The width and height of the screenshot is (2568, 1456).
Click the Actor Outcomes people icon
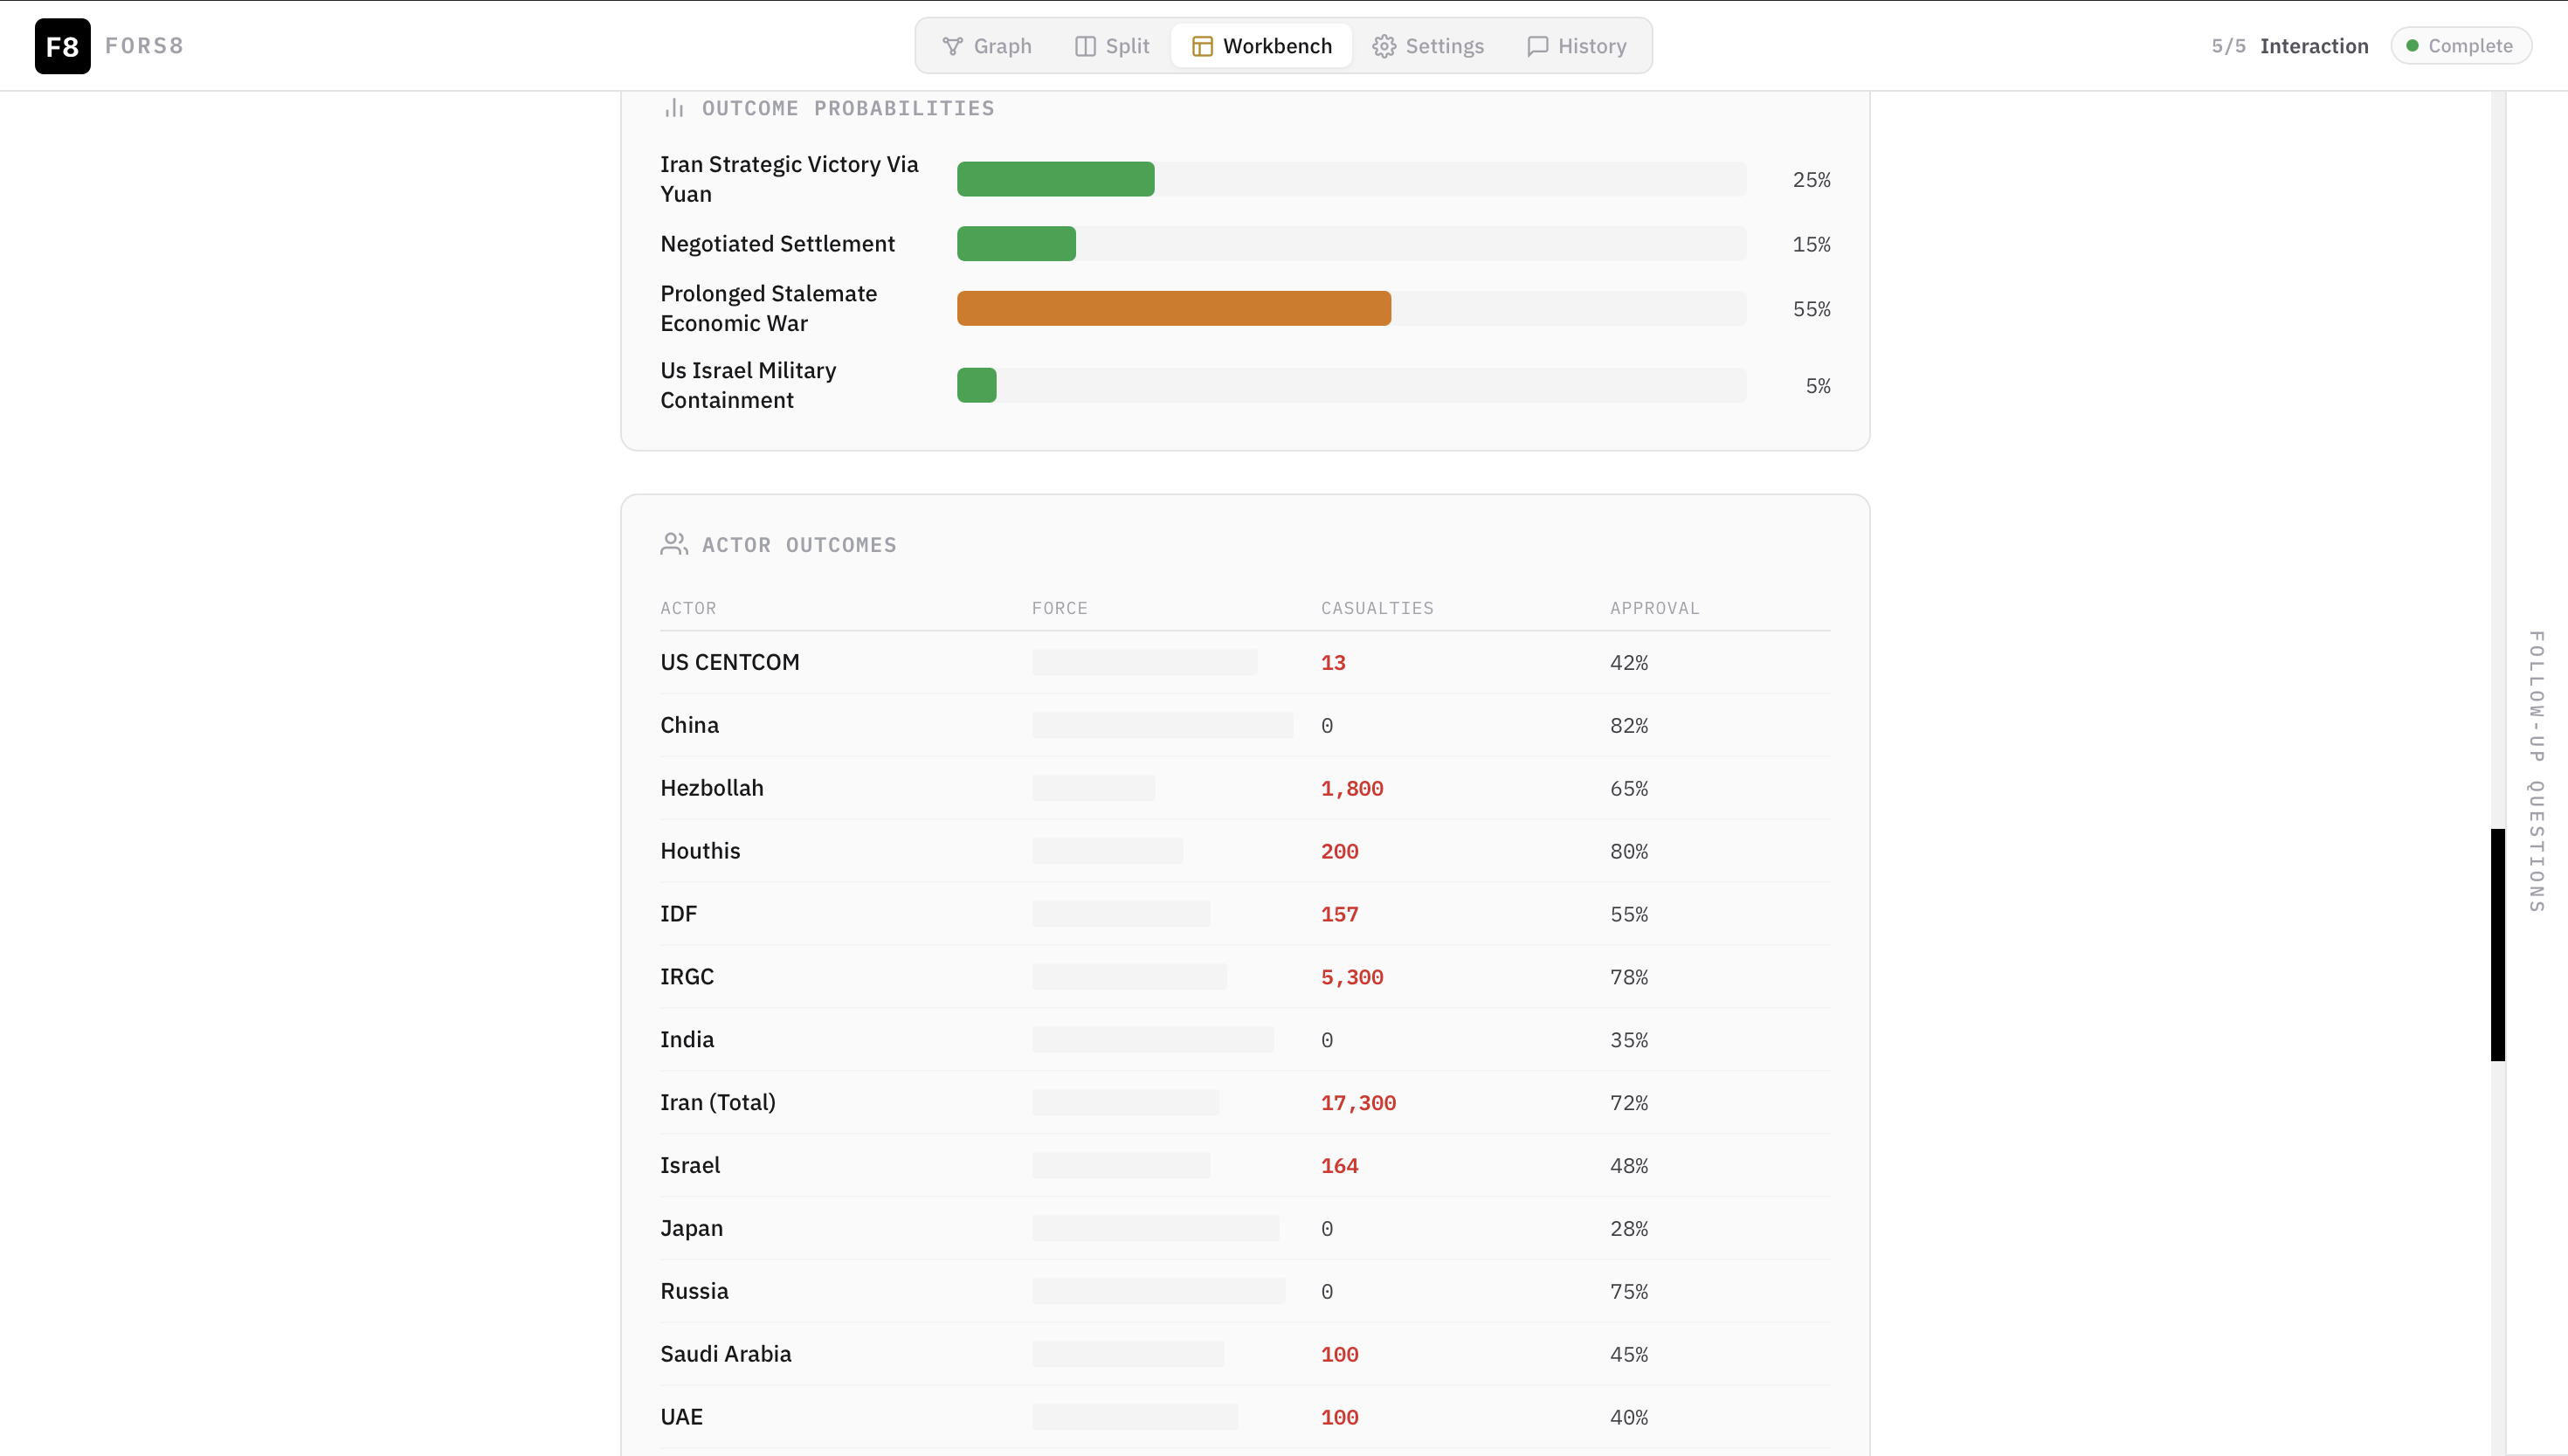(x=674, y=544)
